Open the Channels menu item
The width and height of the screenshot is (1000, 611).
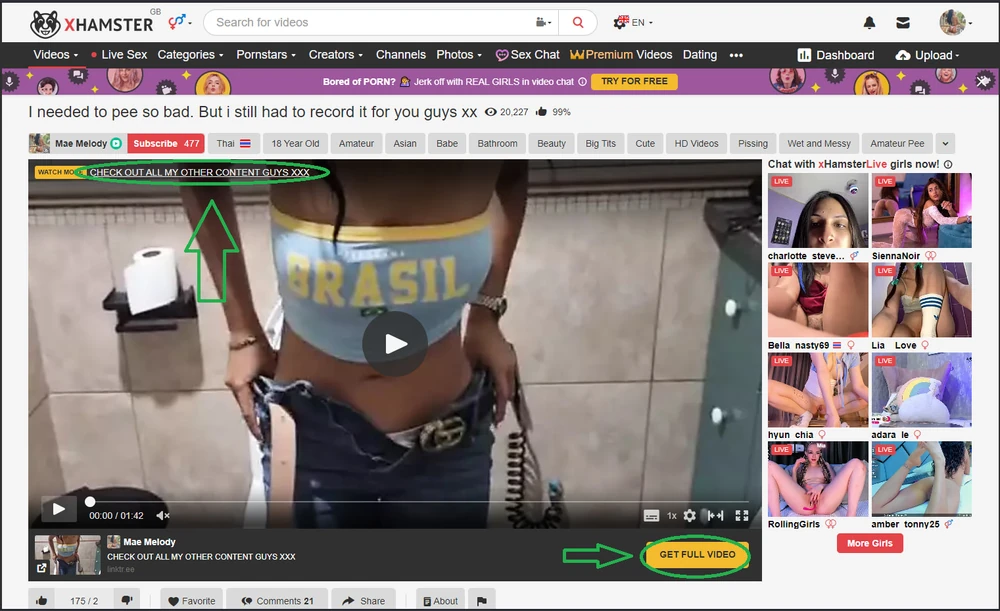pos(400,55)
